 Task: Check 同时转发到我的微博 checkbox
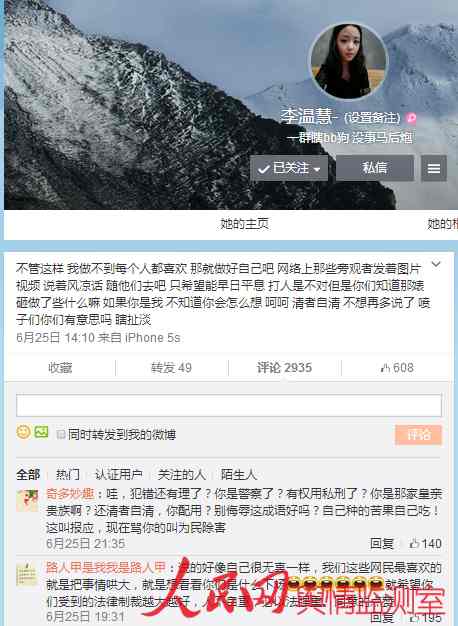click(x=61, y=434)
